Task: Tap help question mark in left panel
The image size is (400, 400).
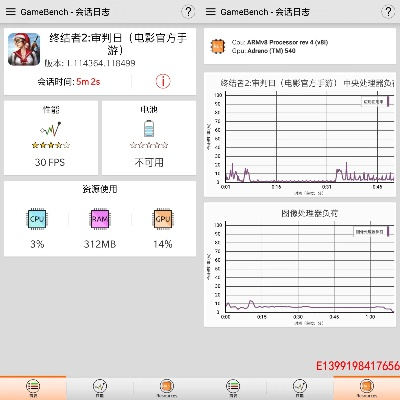Action: pyautogui.click(x=188, y=12)
